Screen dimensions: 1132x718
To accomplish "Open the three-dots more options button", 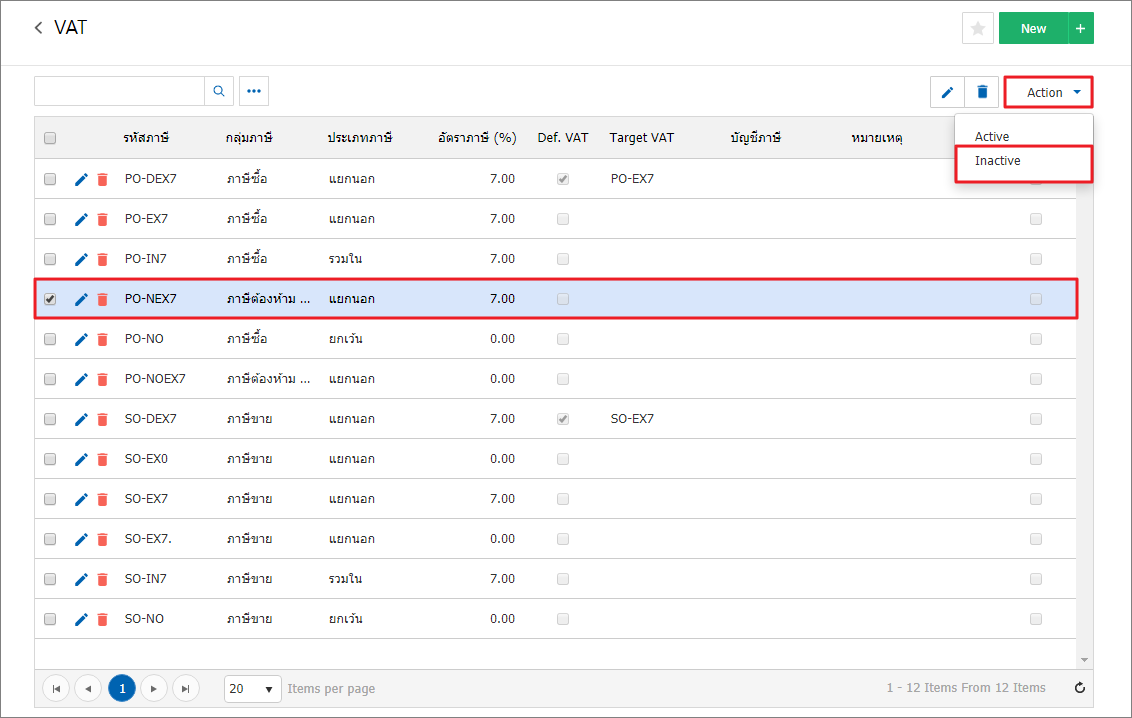I will [254, 91].
